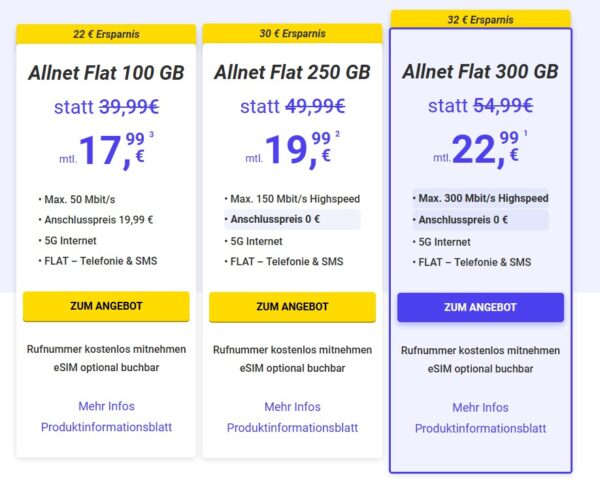
Task: Click footnote 1 beside the 22,99 € price
Action: click(526, 133)
